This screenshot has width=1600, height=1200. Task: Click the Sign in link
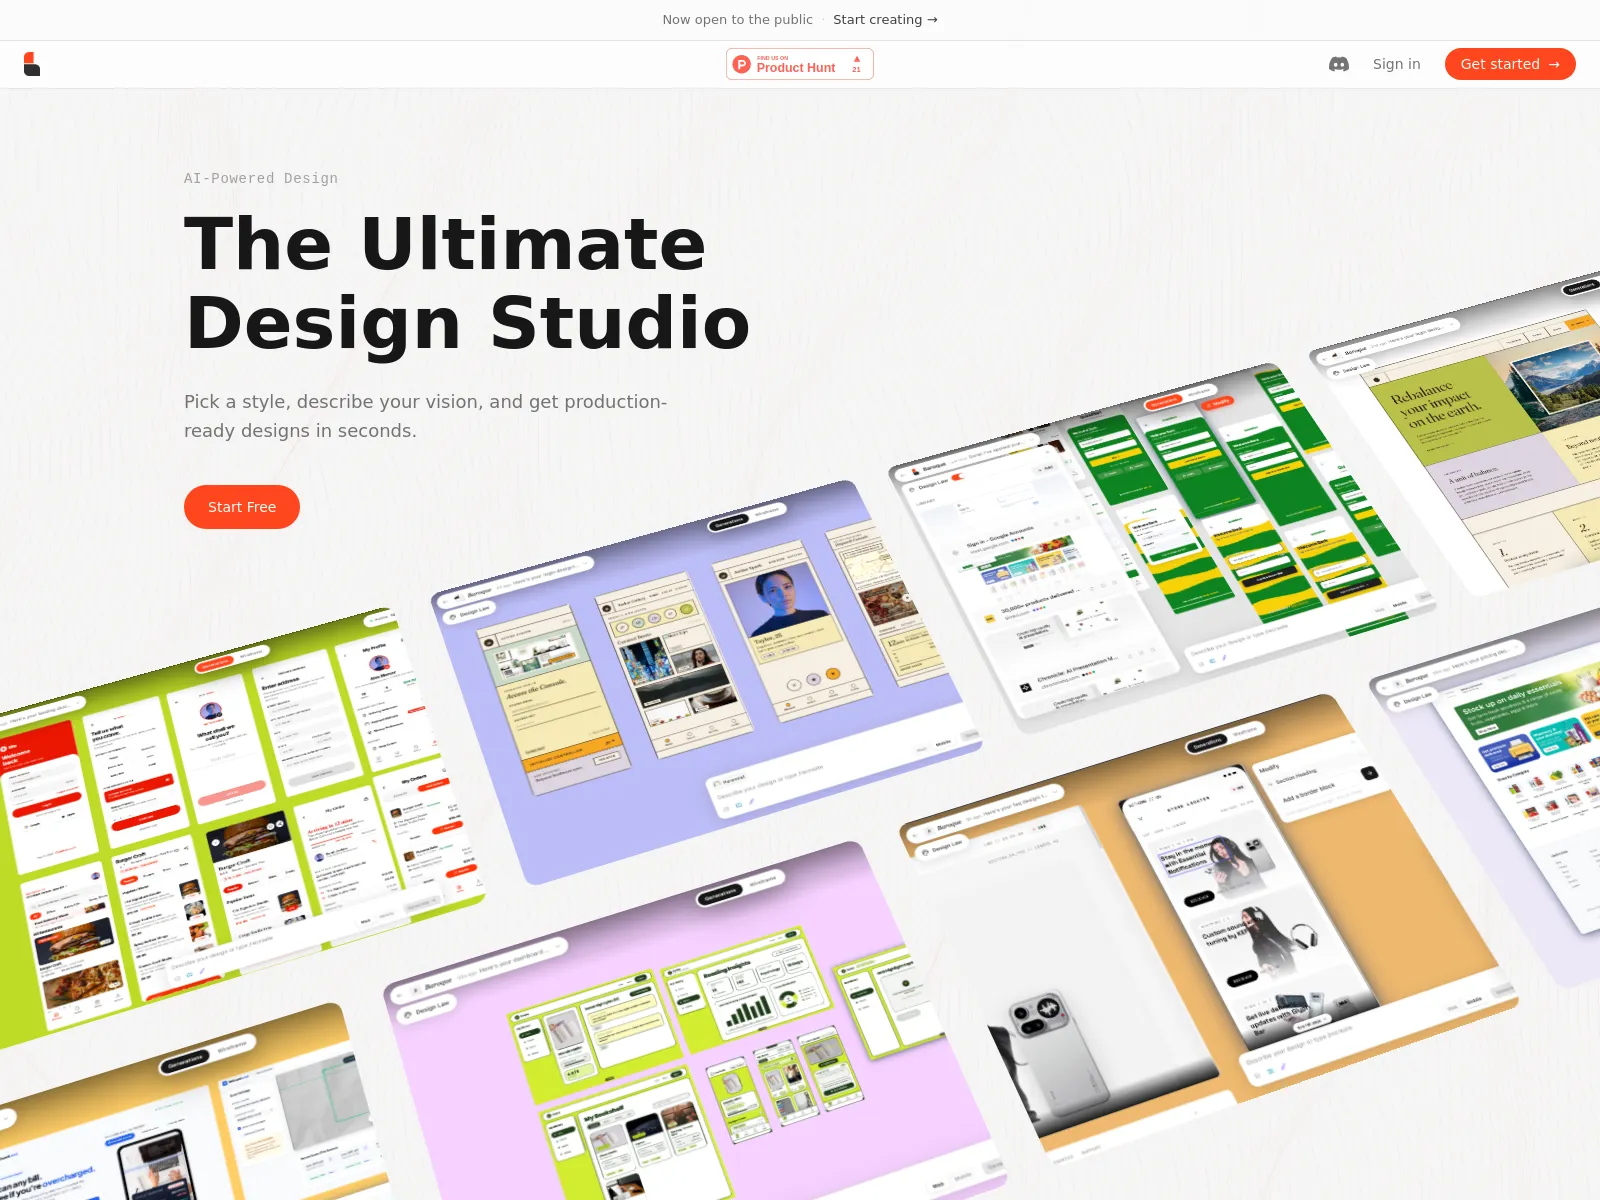point(1396,64)
